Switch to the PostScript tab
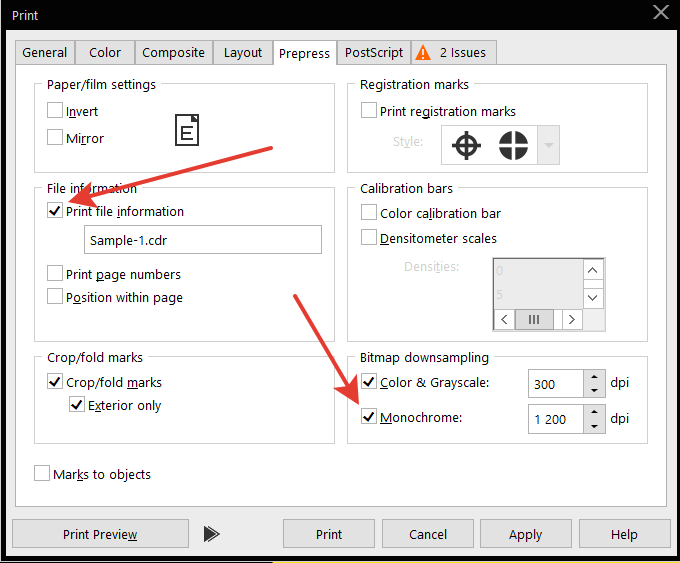This screenshot has width=680, height=563. coord(374,52)
